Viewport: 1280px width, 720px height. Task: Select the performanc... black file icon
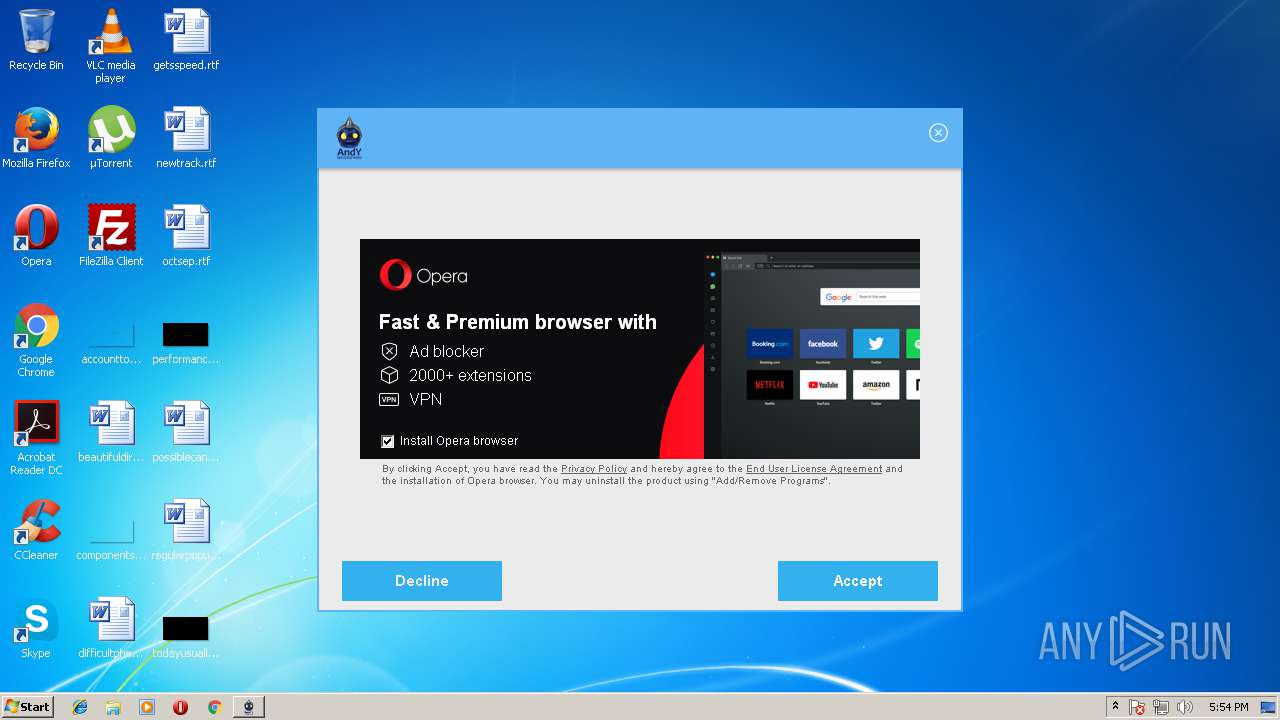click(x=186, y=341)
